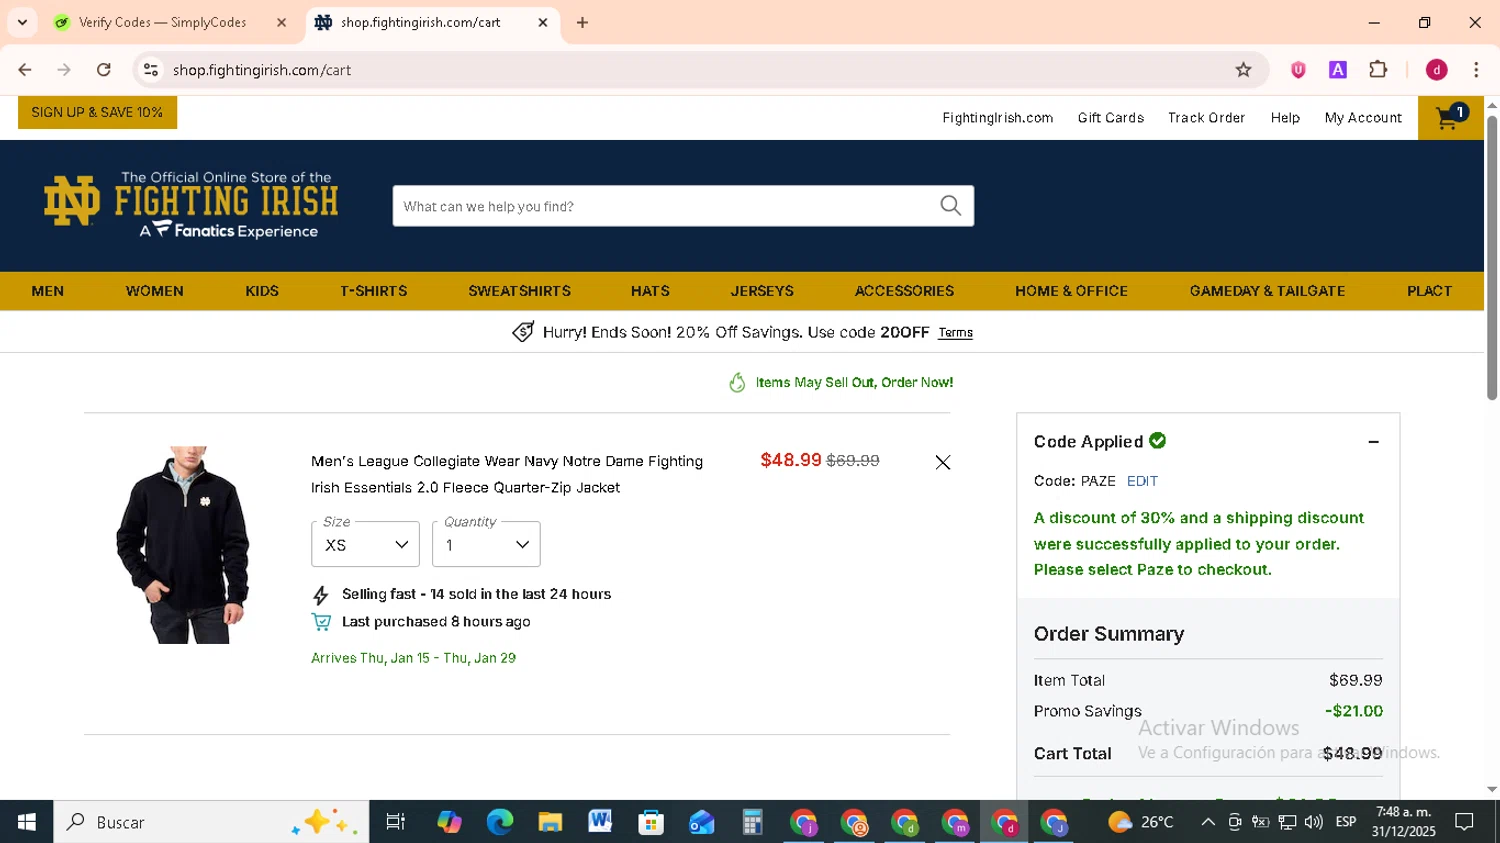The width and height of the screenshot is (1500, 843).
Task: Open the tab search dropdown arrow
Action: pyautogui.click(x=22, y=22)
